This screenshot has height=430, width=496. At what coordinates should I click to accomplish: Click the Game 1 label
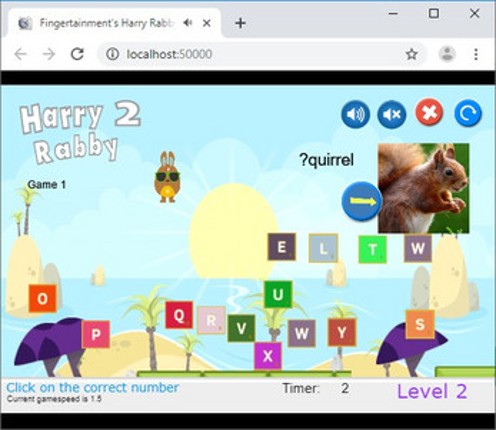(47, 184)
